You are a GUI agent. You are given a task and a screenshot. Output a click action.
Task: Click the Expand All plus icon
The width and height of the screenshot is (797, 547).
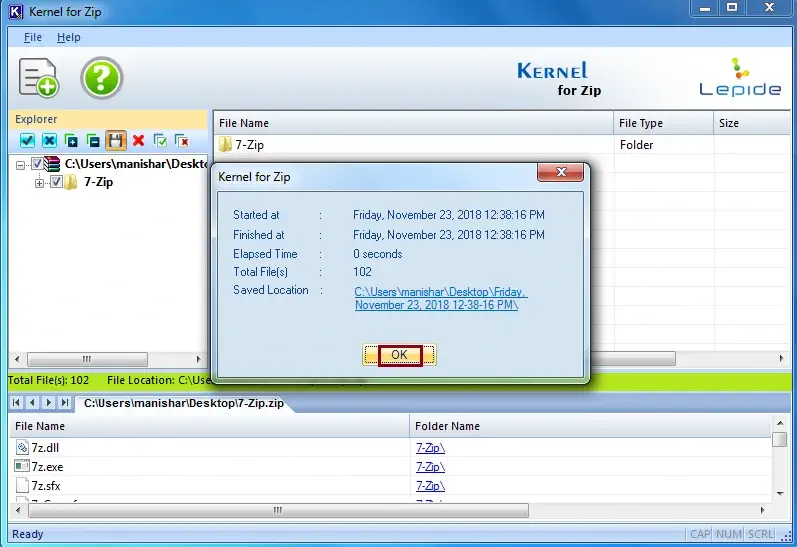click(x=71, y=140)
